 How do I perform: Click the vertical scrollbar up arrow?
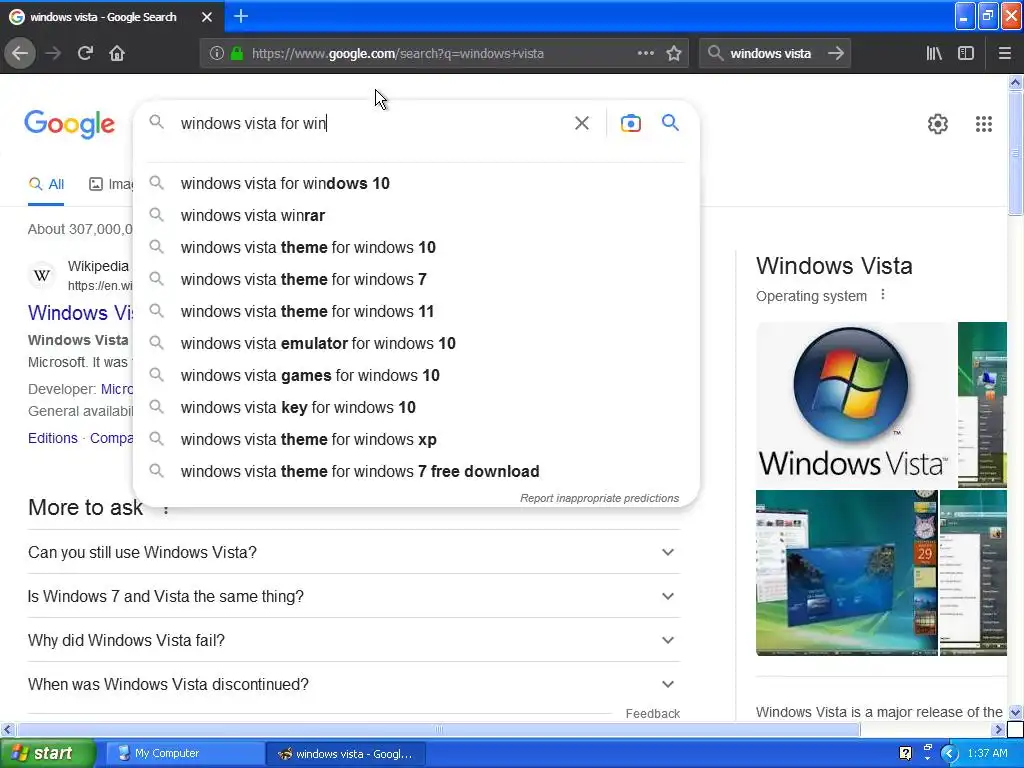click(x=1016, y=82)
